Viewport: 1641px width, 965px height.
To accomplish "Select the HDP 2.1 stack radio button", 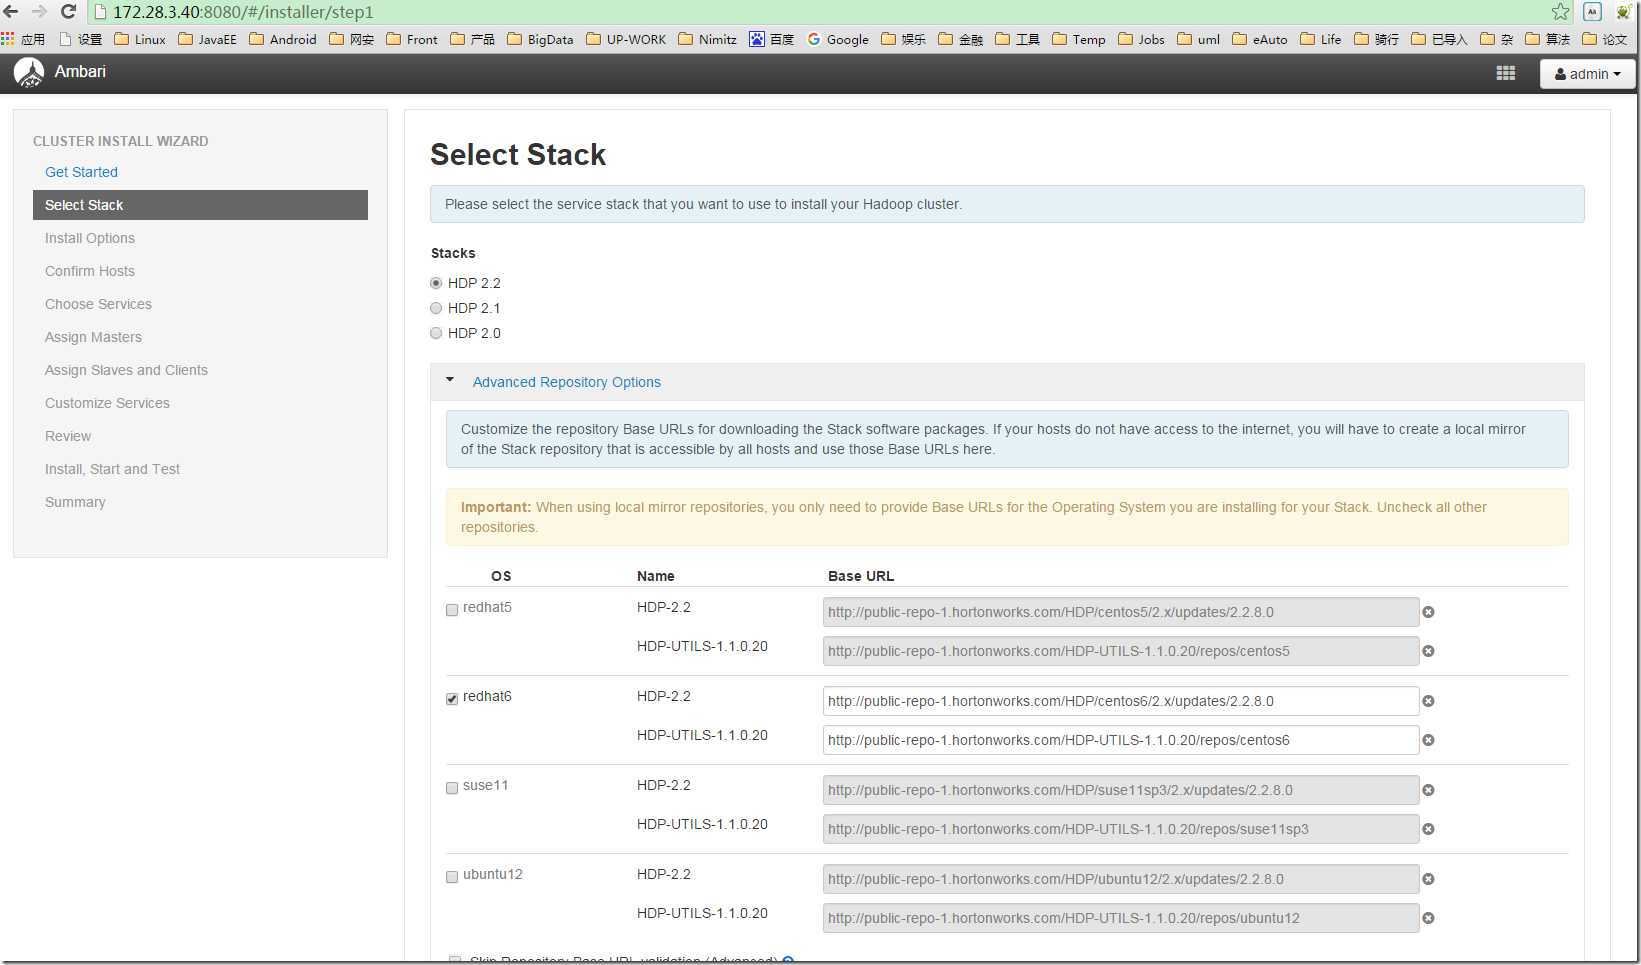I will pos(436,308).
